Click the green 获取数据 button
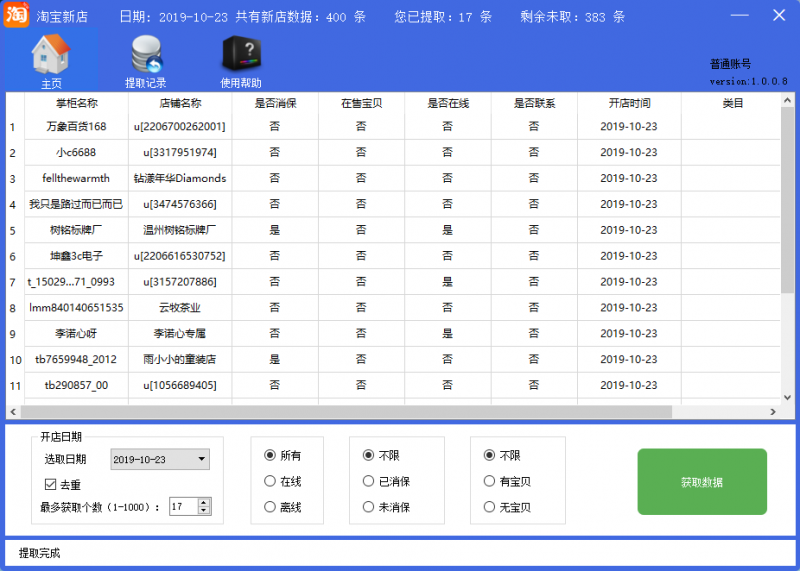800x571 pixels. [702, 482]
